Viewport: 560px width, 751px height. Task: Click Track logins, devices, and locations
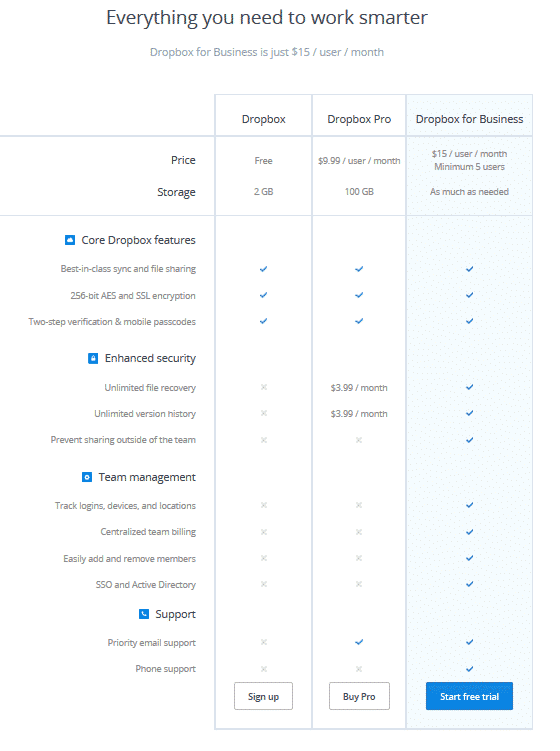(125, 505)
